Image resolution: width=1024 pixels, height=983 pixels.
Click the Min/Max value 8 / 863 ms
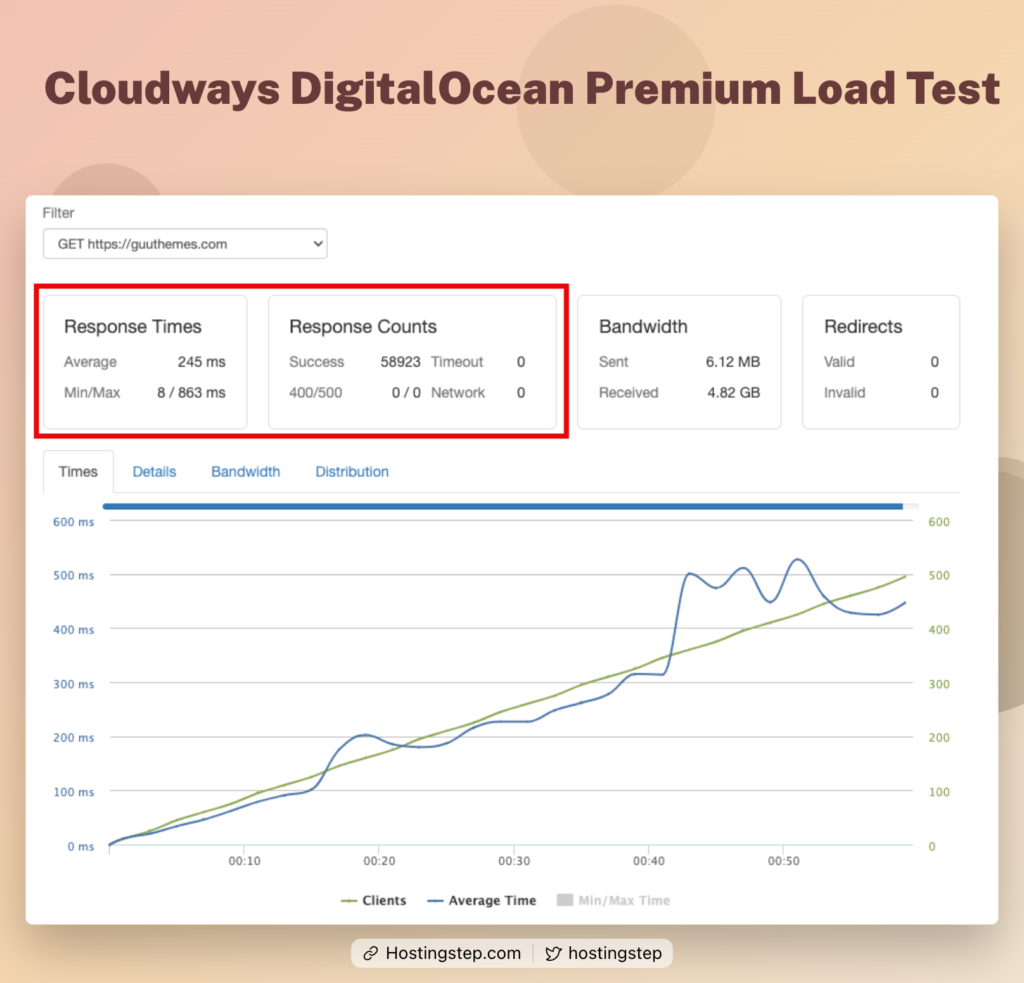coord(191,393)
